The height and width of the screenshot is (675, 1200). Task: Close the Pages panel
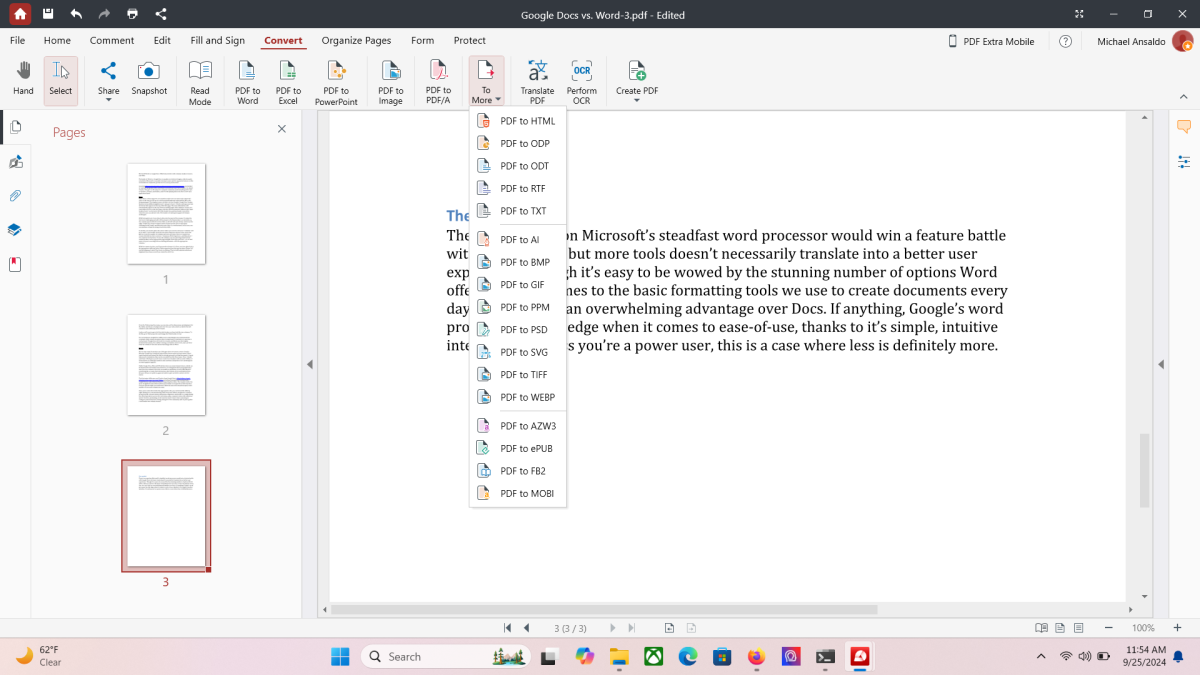click(x=282, y=129)
